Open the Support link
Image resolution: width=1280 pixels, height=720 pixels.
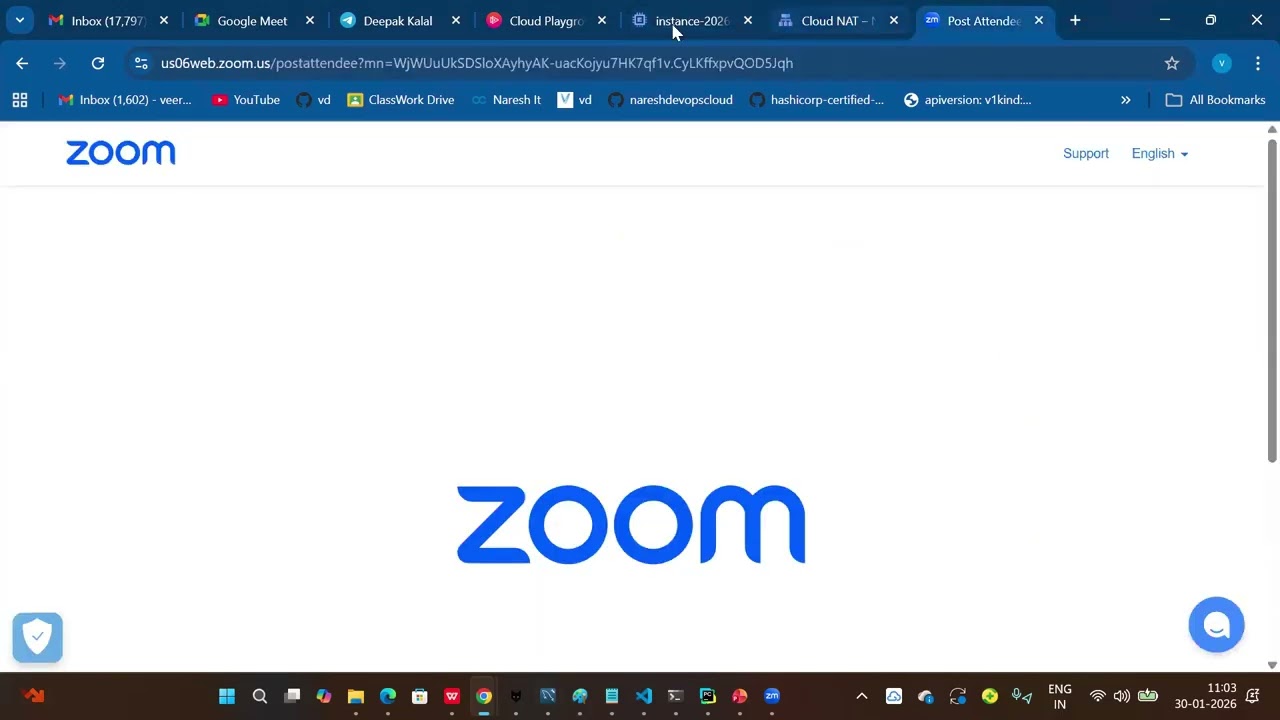pyautogui.click(x=1086, y=153)
